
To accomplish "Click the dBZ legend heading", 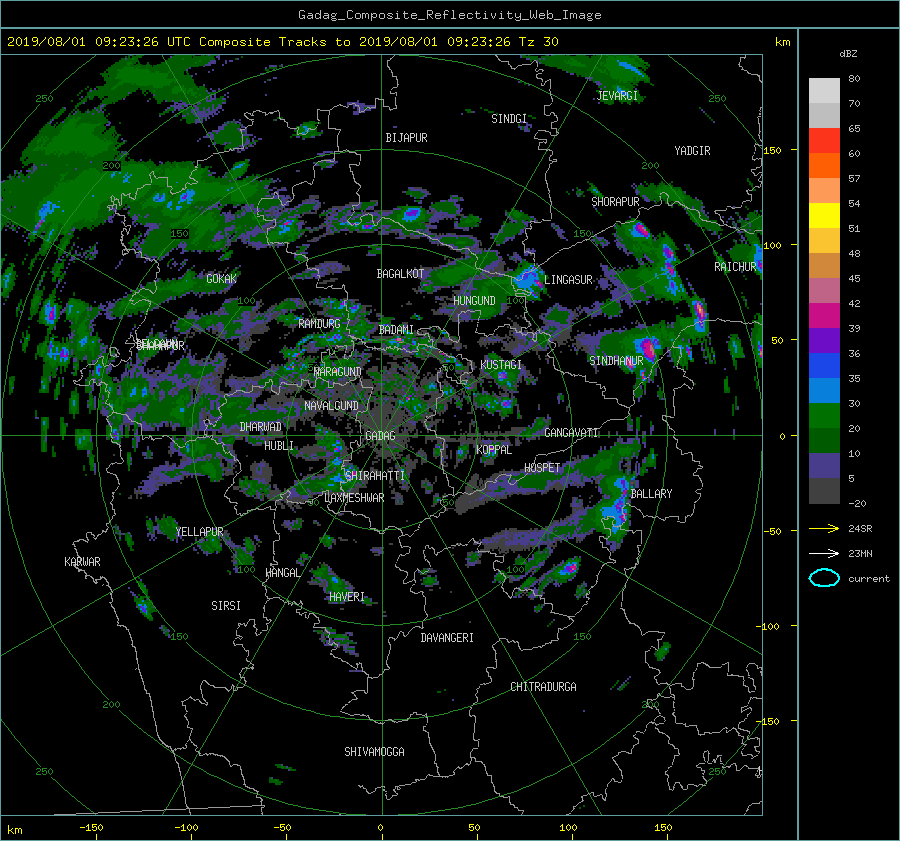I will coord(848,54).
